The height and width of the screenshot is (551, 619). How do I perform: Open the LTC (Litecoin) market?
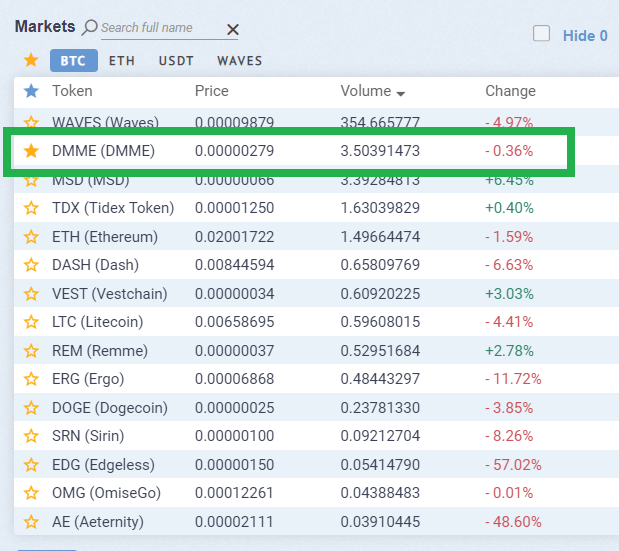tap(98, 322)
